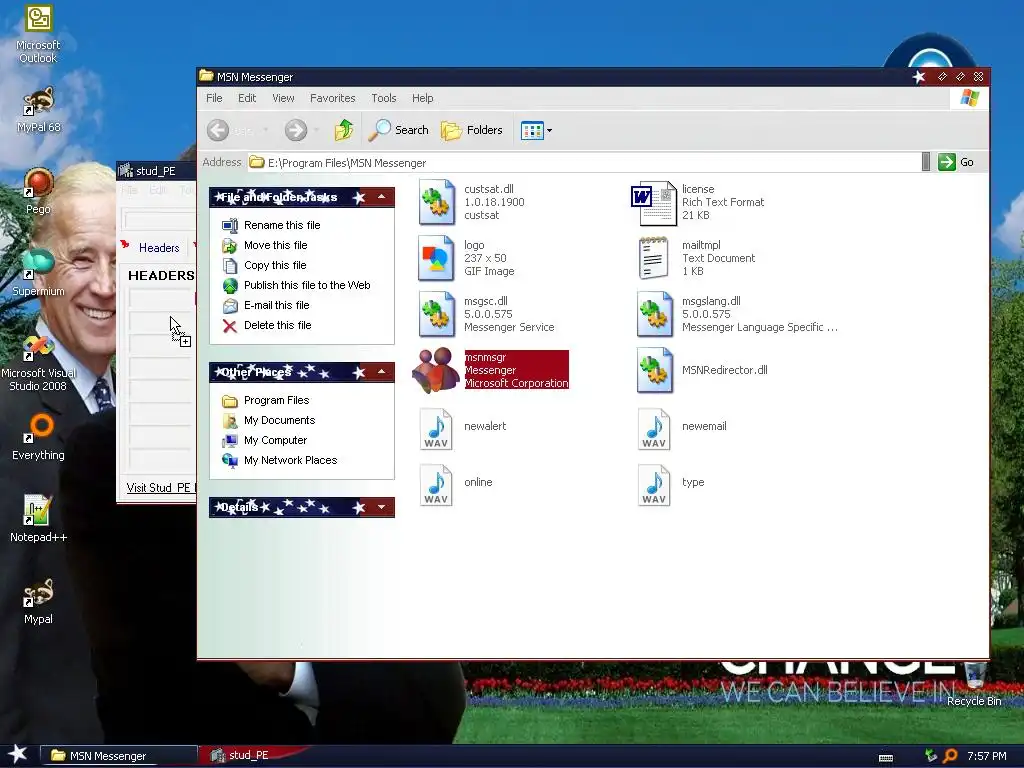Launch MyPal 68 from the desktop
The height and width of the screenshot is (768, 1024).
pyautogui.click(x=38, y=110)
